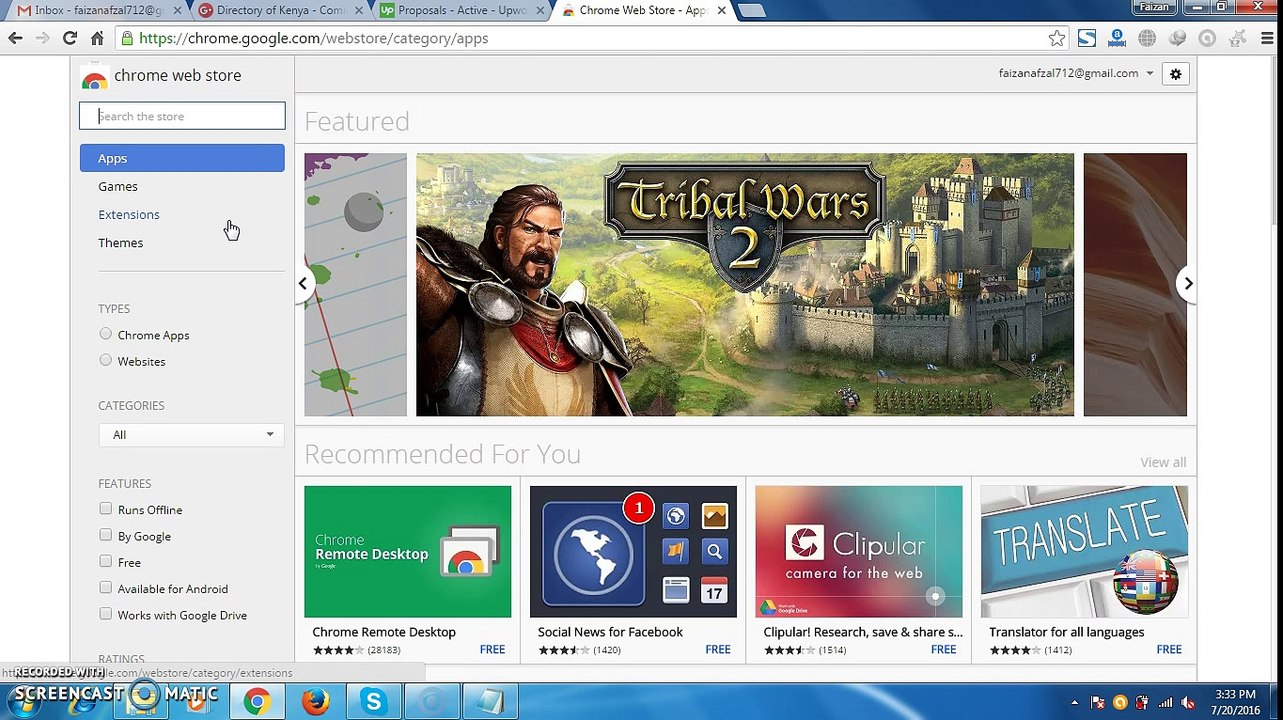Select the Apps category
1283x720 pixels.
tap(182, 158)
